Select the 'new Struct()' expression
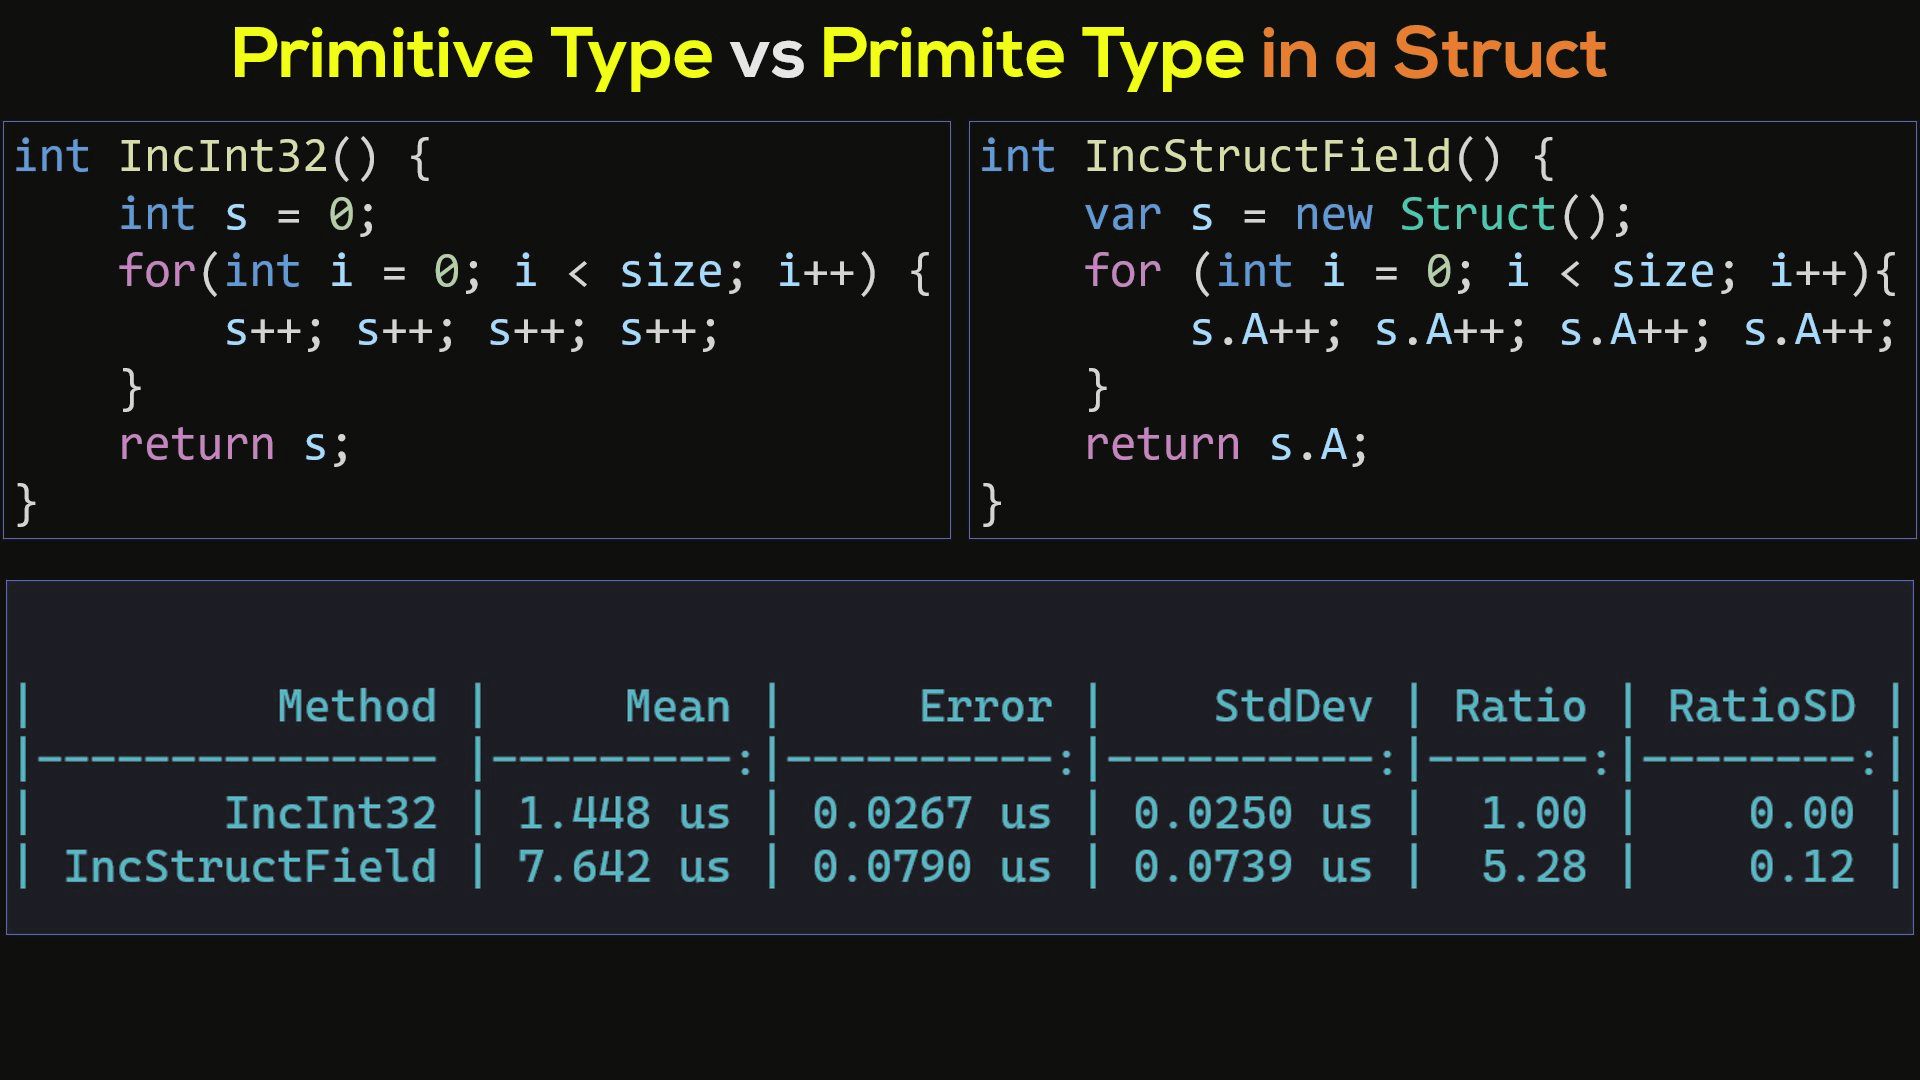 pyautogui.click(x=1460, y=213)
